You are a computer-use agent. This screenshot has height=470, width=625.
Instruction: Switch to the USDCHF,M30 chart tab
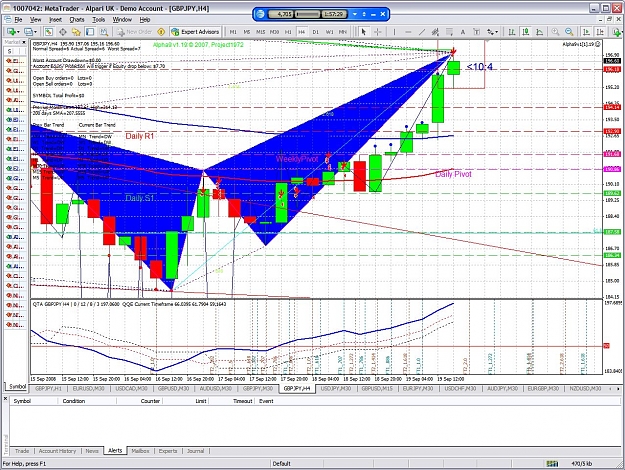460,388
